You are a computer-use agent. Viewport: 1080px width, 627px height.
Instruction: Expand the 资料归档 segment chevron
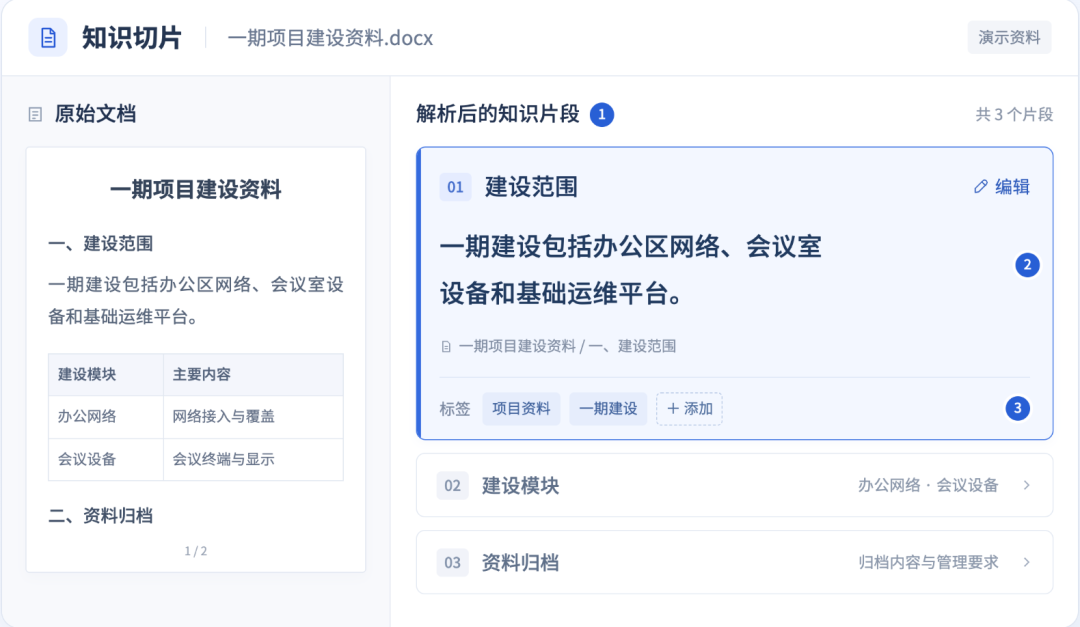pos(1026,563)
